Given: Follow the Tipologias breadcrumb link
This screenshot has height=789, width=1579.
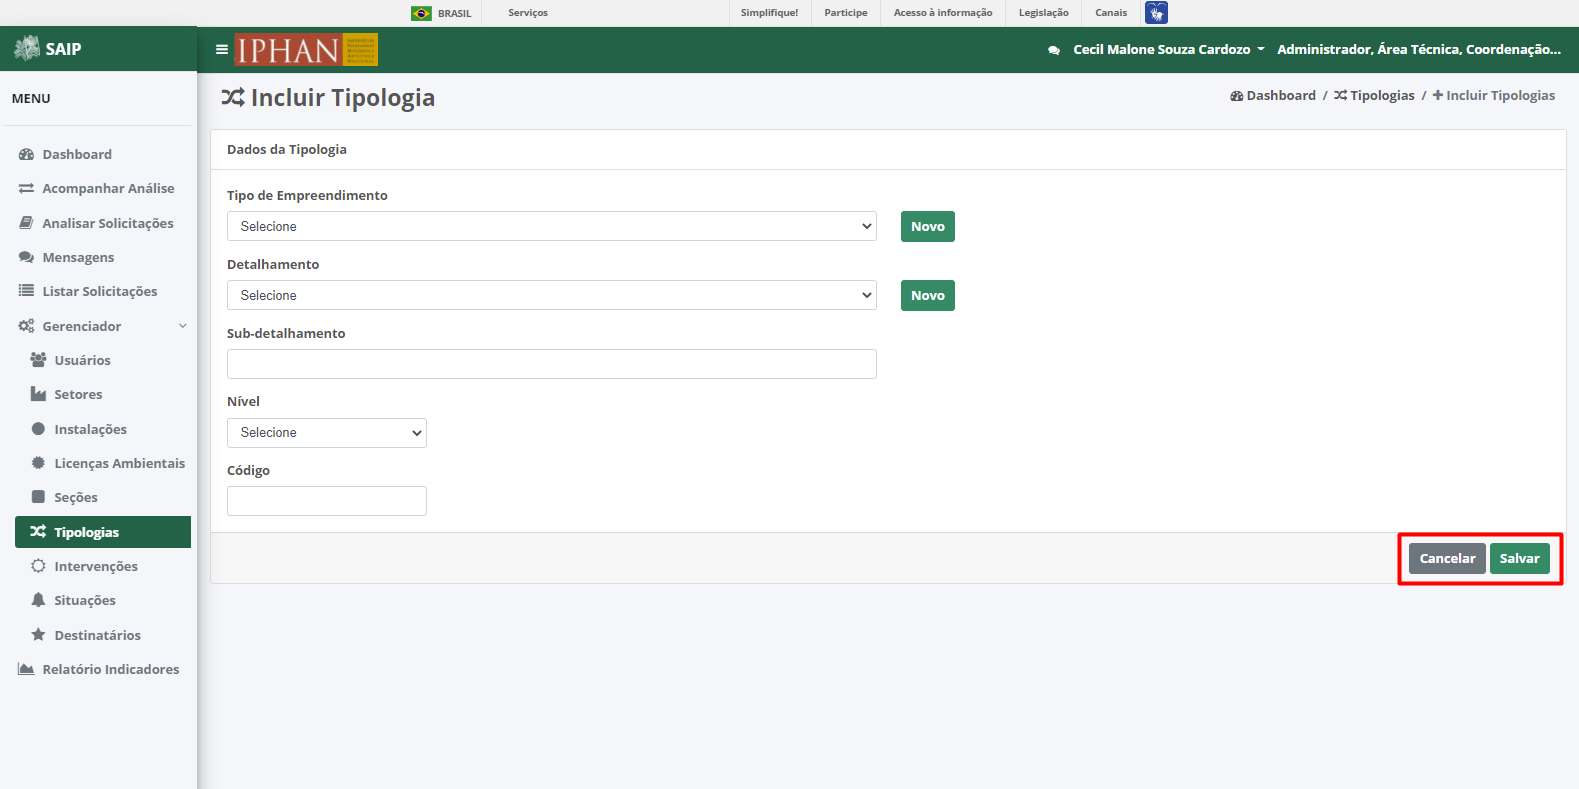Looking at the screenshot, I should (1374, 96).
